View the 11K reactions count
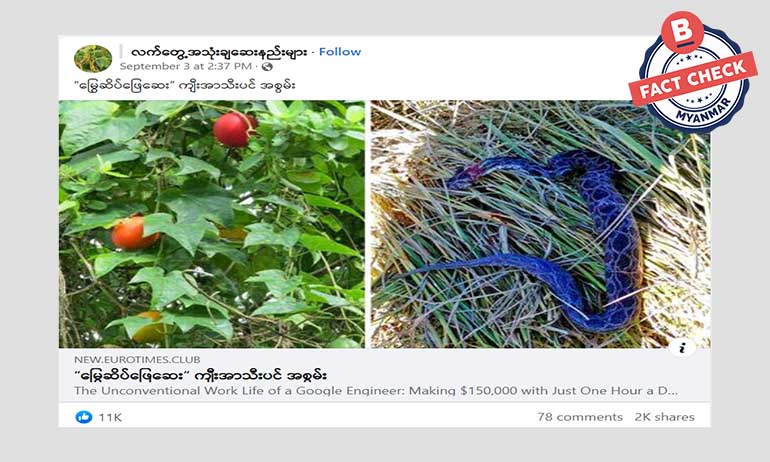770x462 pixels. pos(110,417)
